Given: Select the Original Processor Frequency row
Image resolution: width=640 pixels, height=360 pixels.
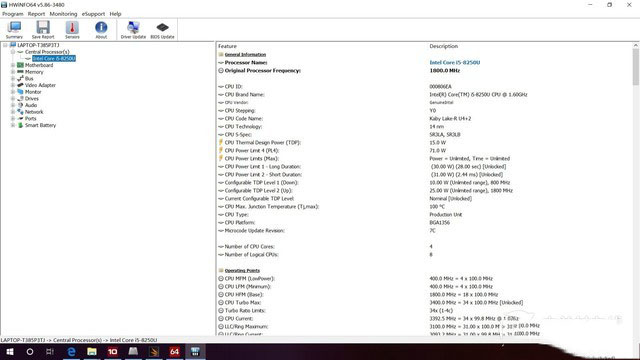Looking at the screenshot, I should tap(424, 71).
